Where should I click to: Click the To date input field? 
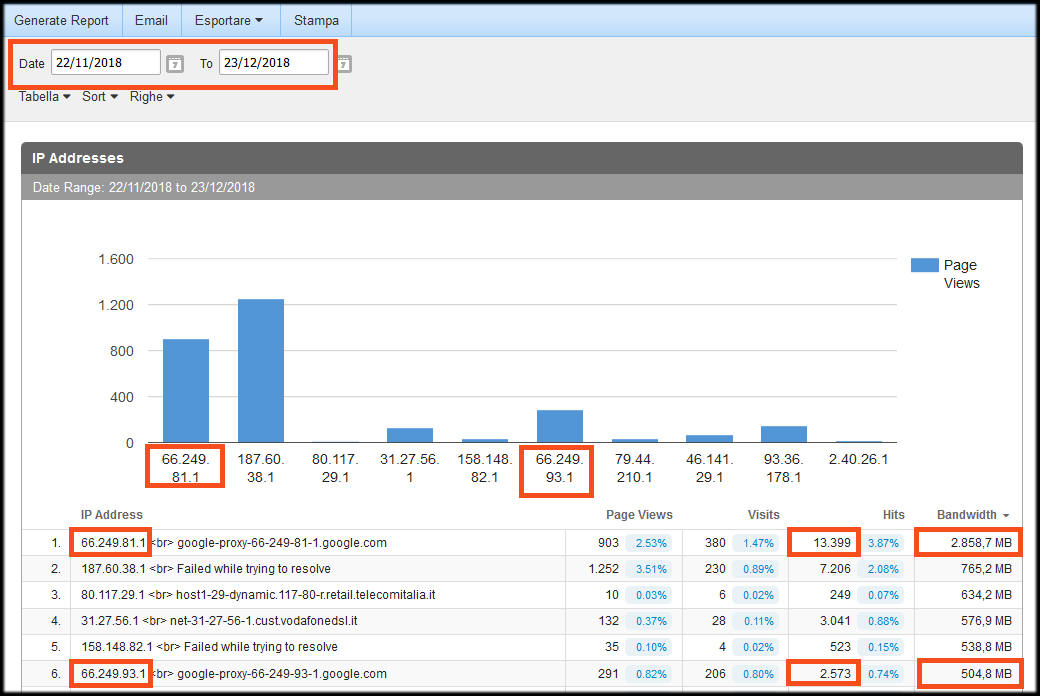point(273,62)
